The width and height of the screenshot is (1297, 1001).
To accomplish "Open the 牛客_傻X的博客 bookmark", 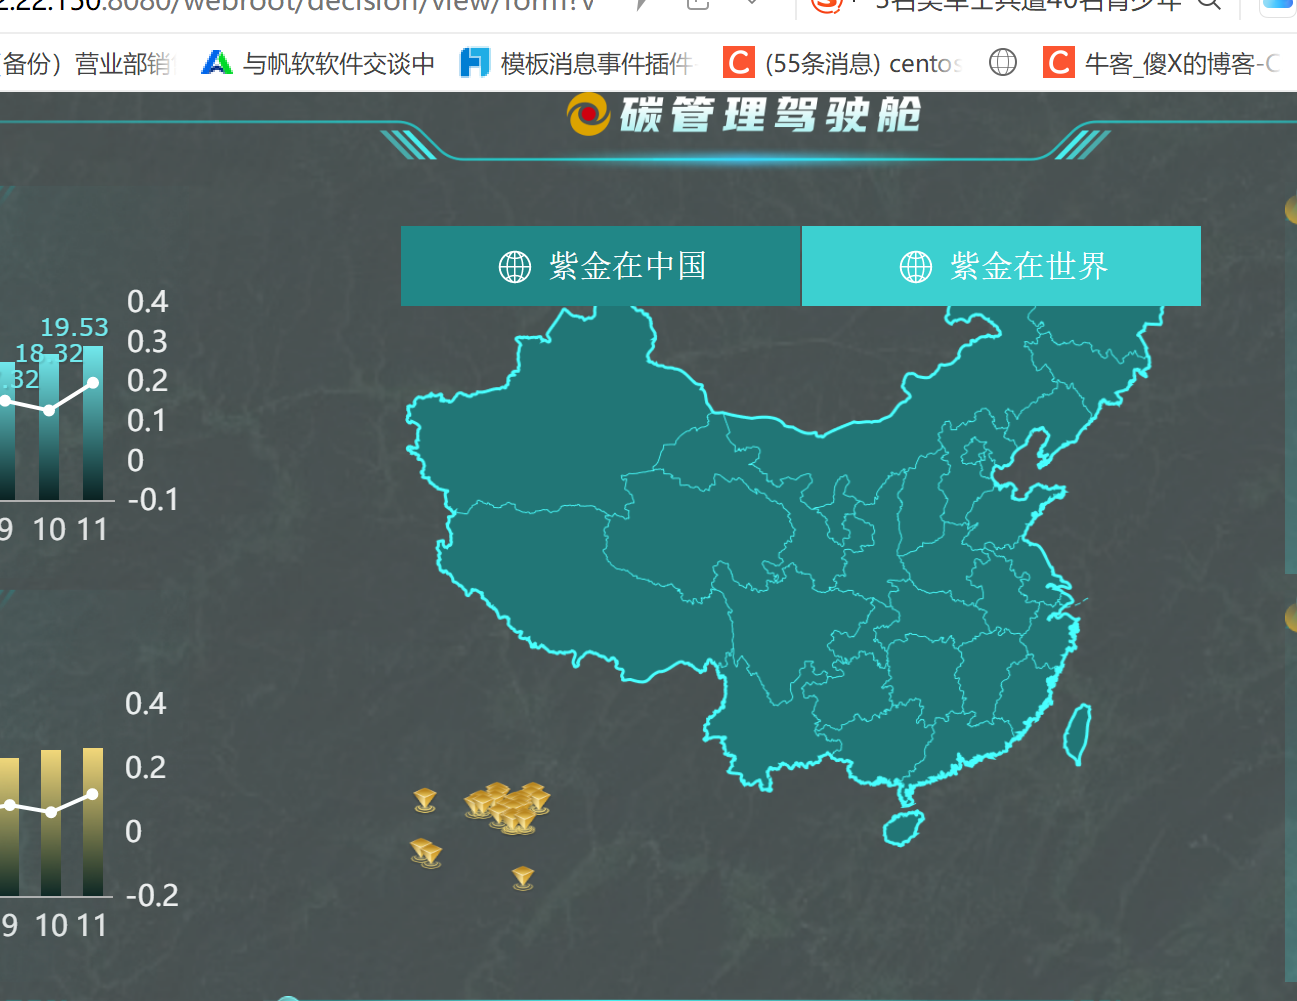I will 1161,64.
